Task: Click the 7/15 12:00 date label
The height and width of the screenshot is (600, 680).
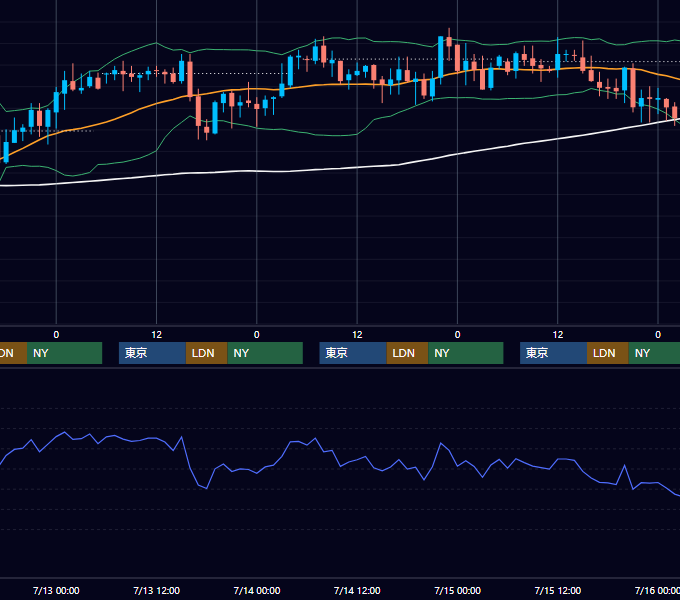Action: (558, 590)
